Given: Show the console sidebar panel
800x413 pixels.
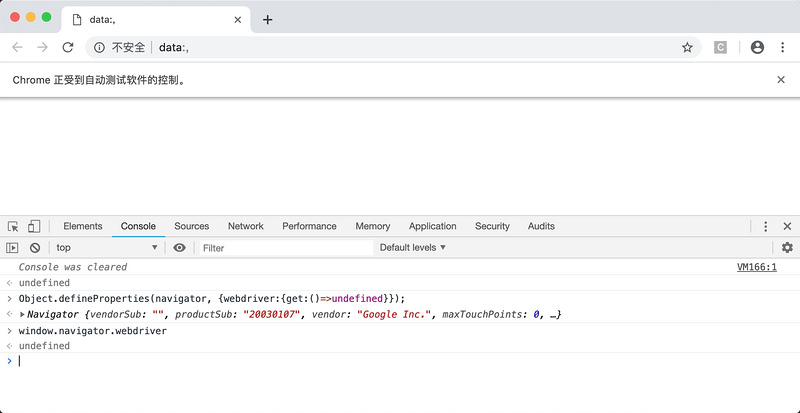Looking at the screenshot, I should (x=12, y=248).
